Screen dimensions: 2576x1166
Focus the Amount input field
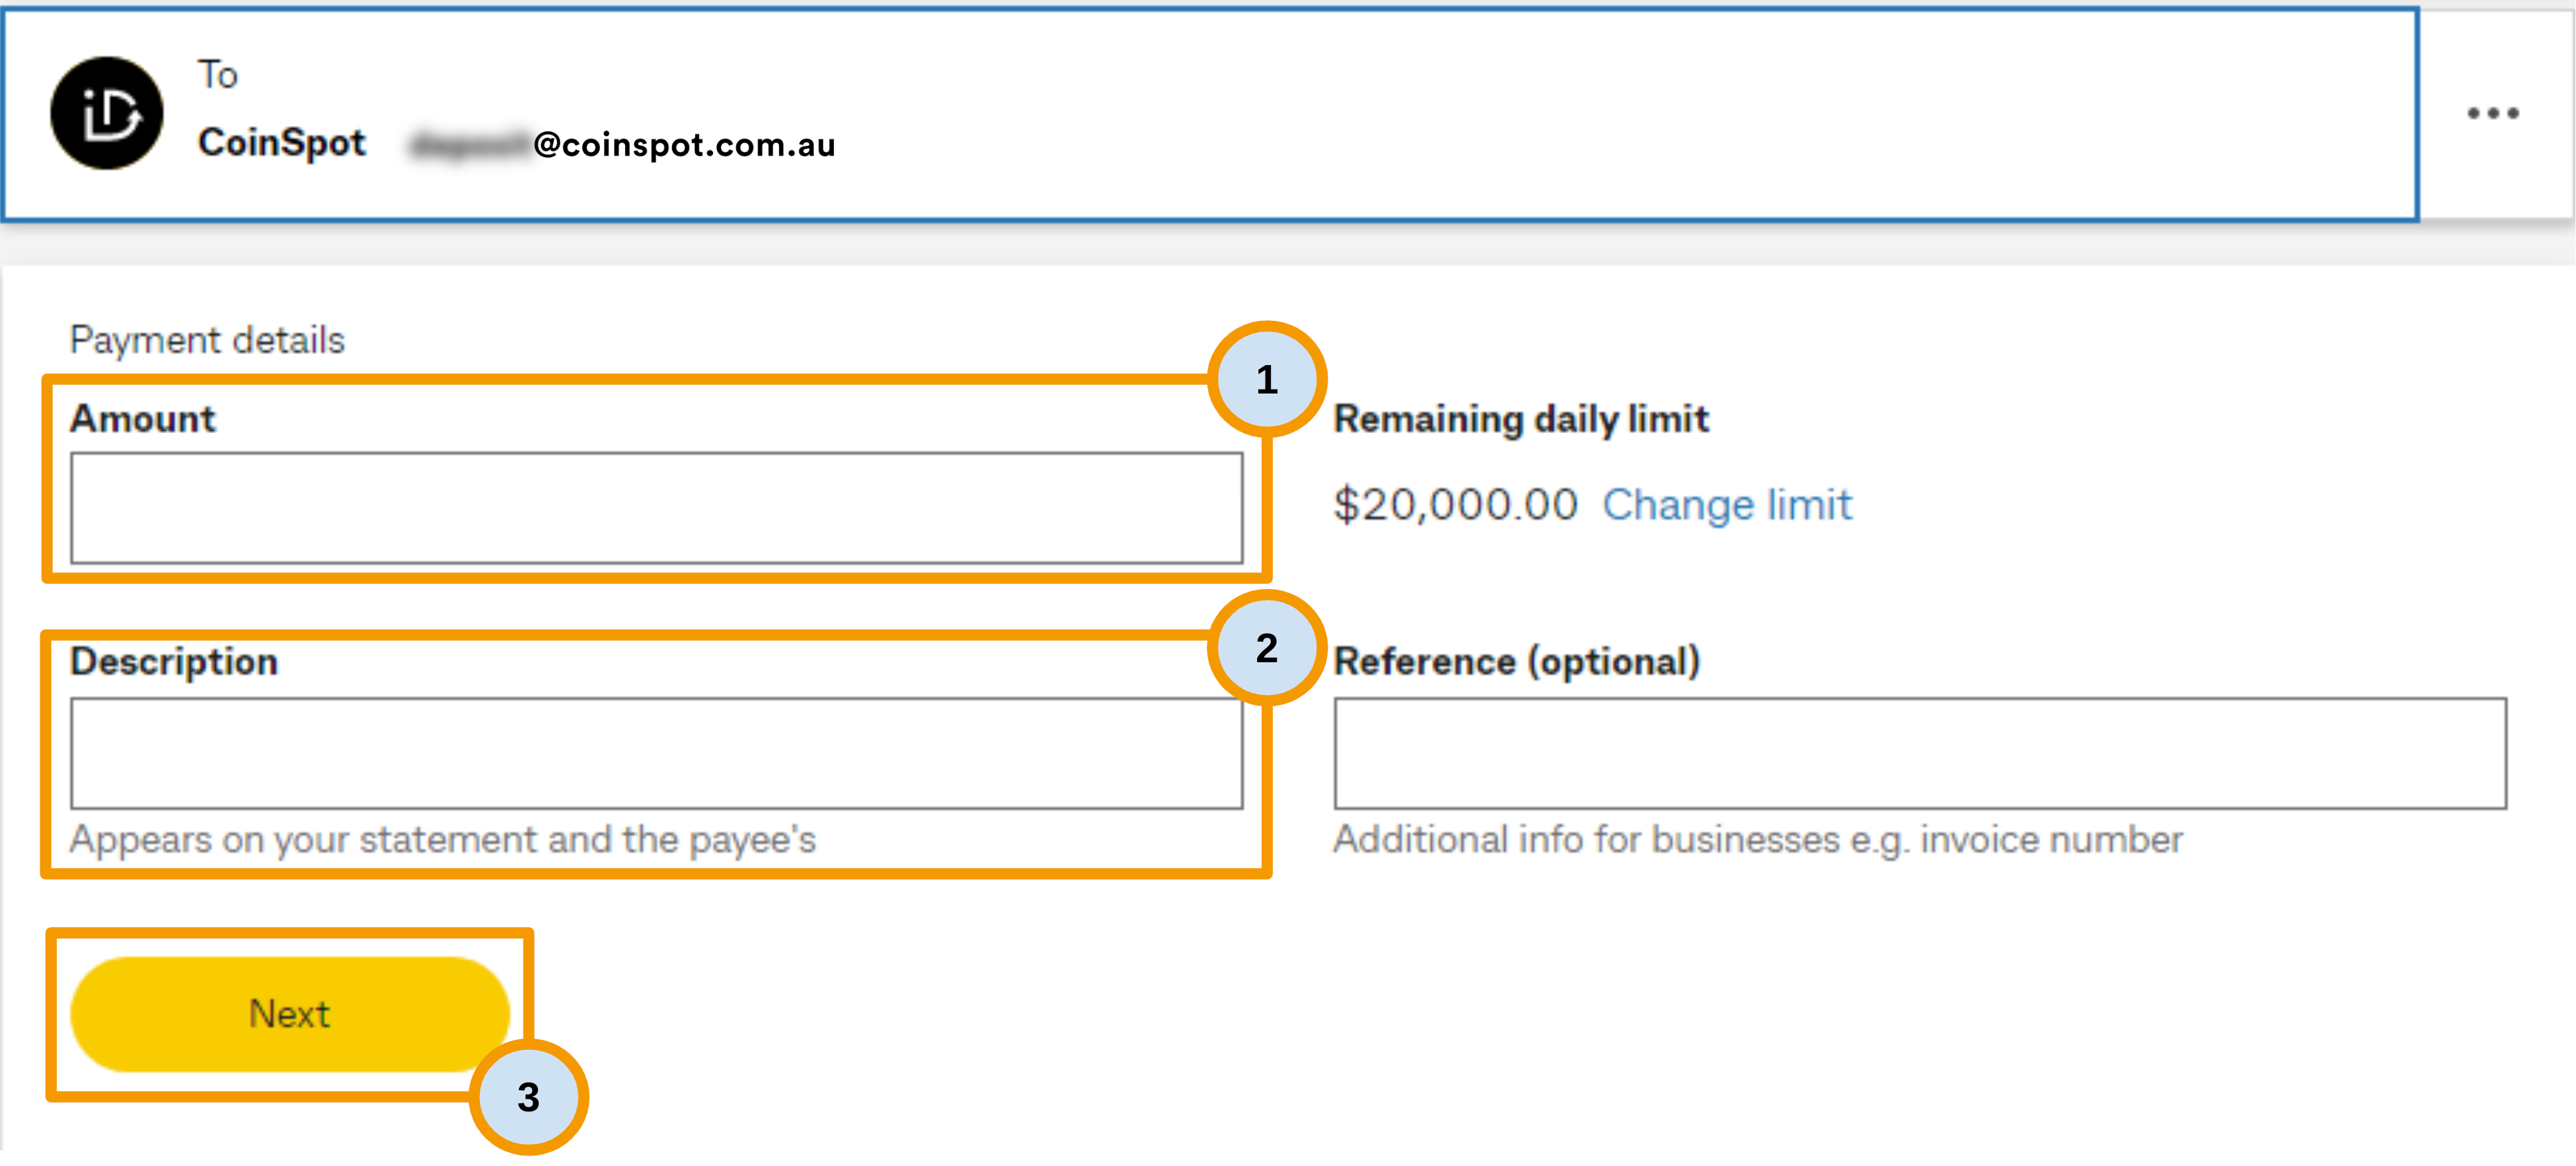(x=657, y=508)
